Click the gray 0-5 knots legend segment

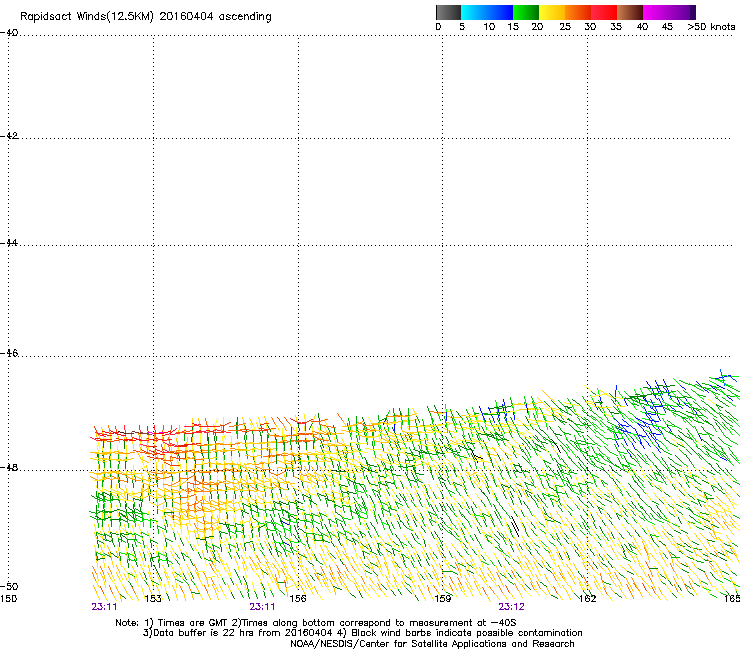point(448,12)
